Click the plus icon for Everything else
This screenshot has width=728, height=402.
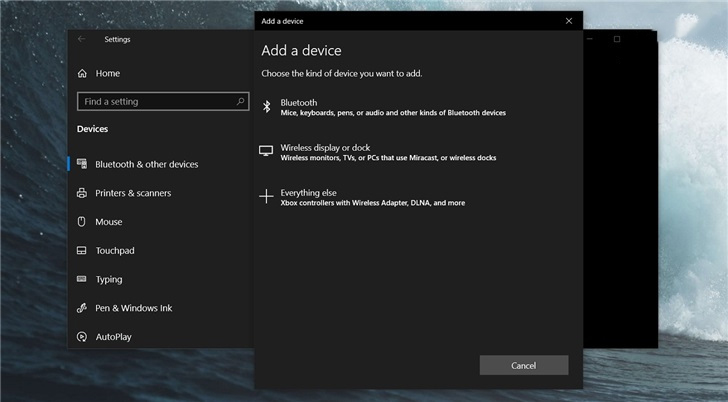pyautogui.click(x=266, y=196)
